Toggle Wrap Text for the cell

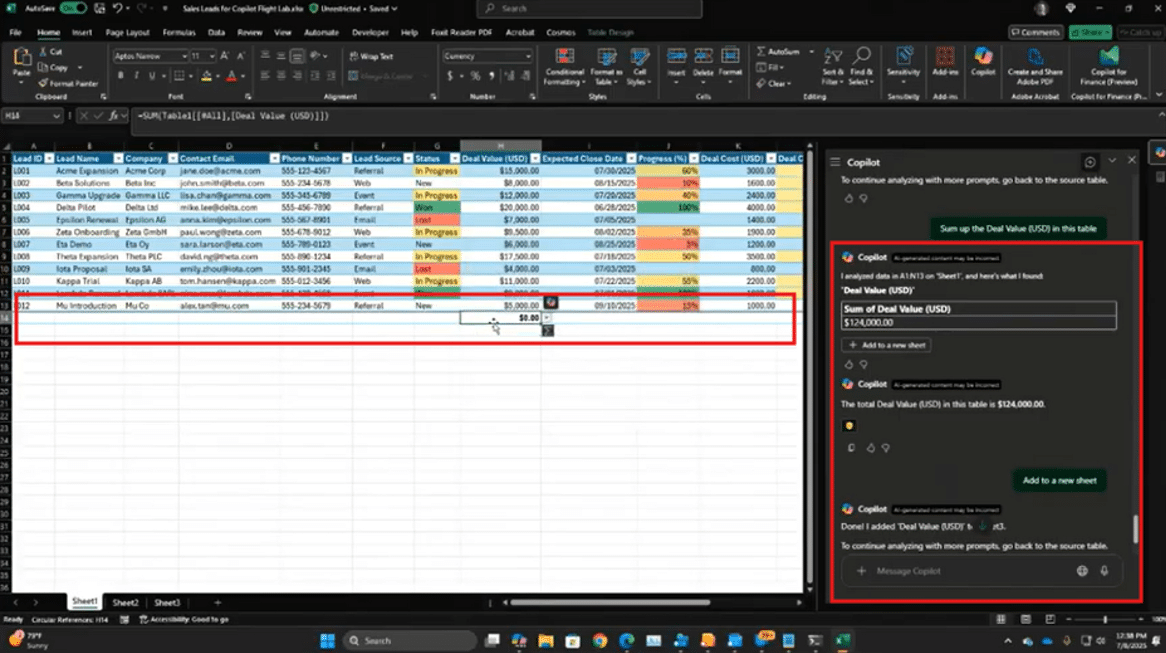[x=371, y=57]
